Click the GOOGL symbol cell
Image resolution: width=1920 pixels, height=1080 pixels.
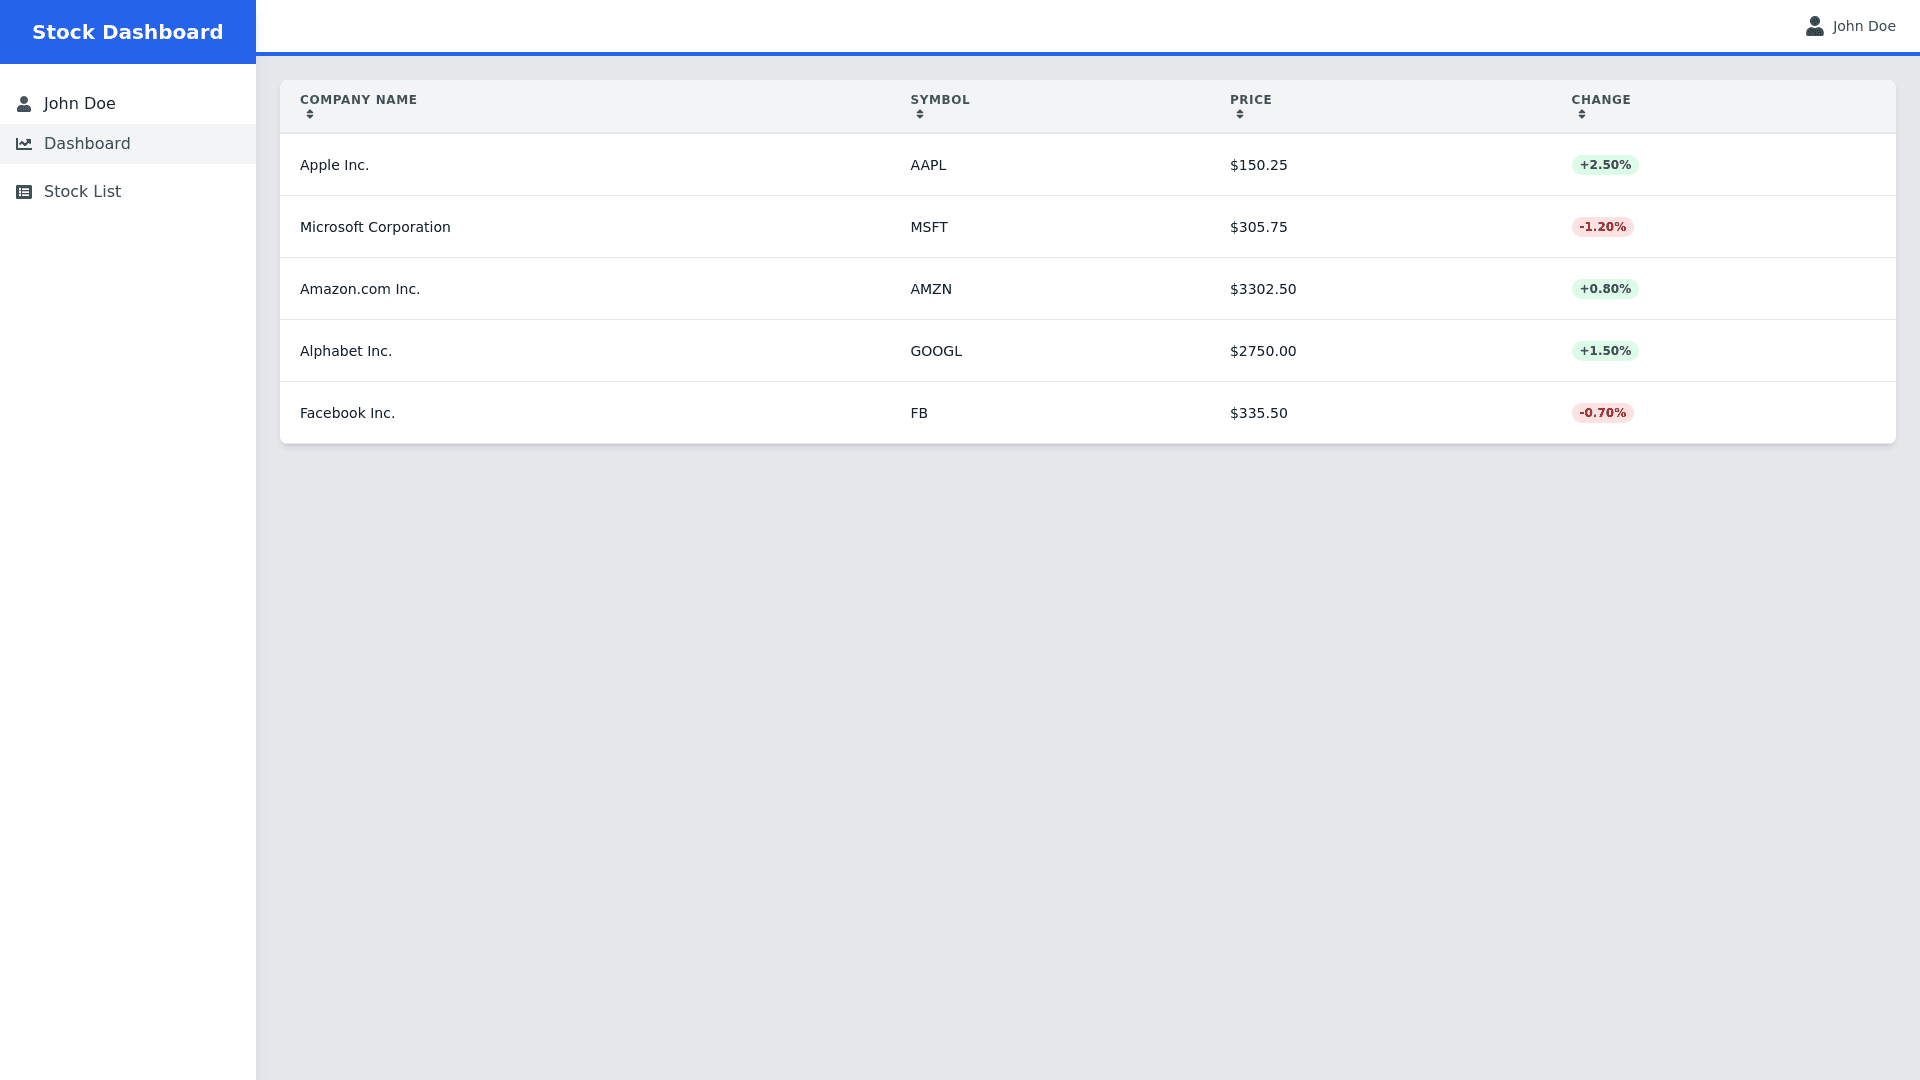936,351
